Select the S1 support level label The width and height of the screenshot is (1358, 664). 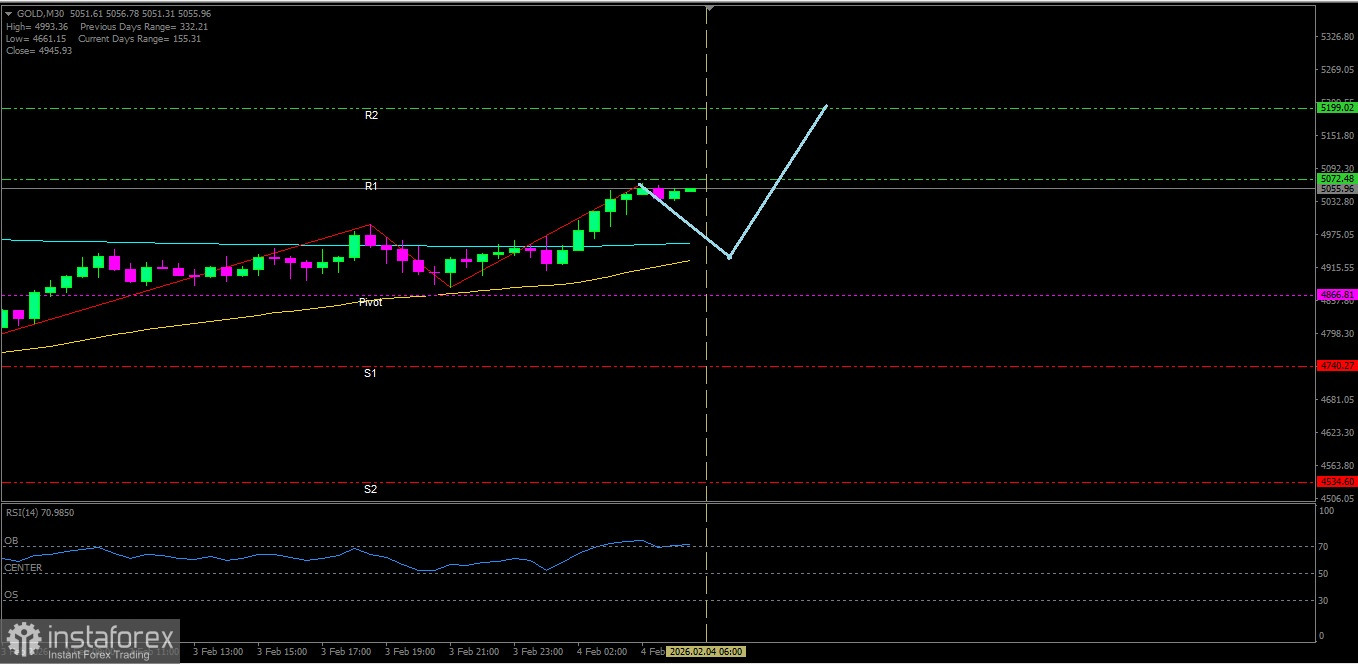(x=370, y=373)
